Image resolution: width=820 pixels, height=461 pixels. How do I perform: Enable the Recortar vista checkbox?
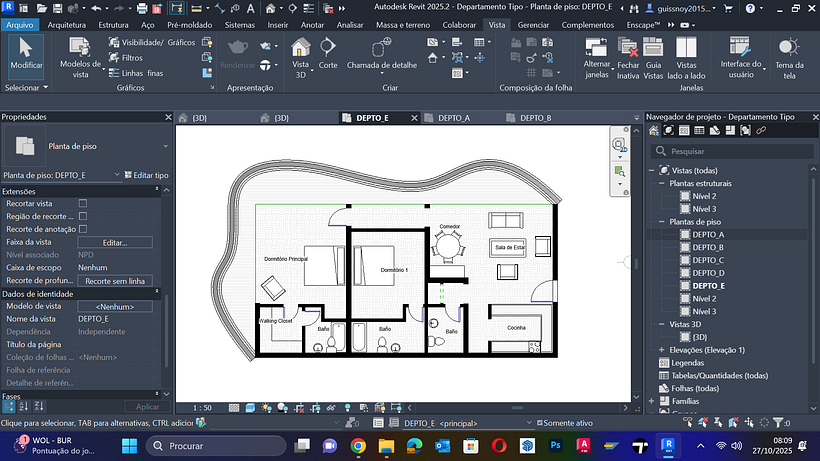pos(83,203)
